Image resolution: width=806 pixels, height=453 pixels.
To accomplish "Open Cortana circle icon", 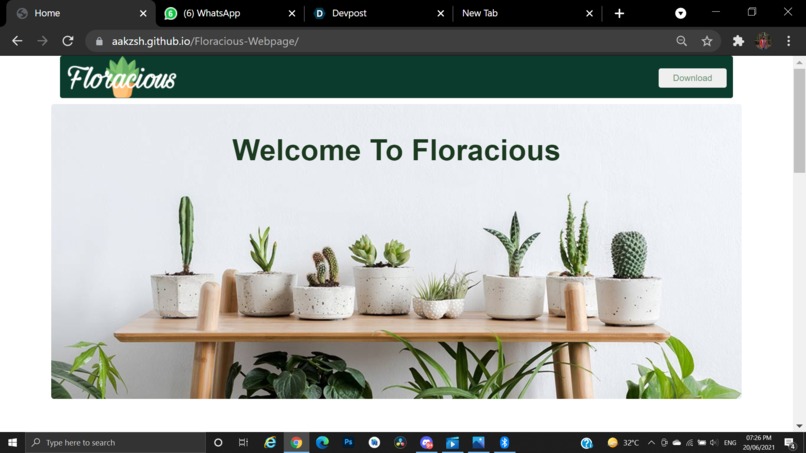I will pos(218,442).
